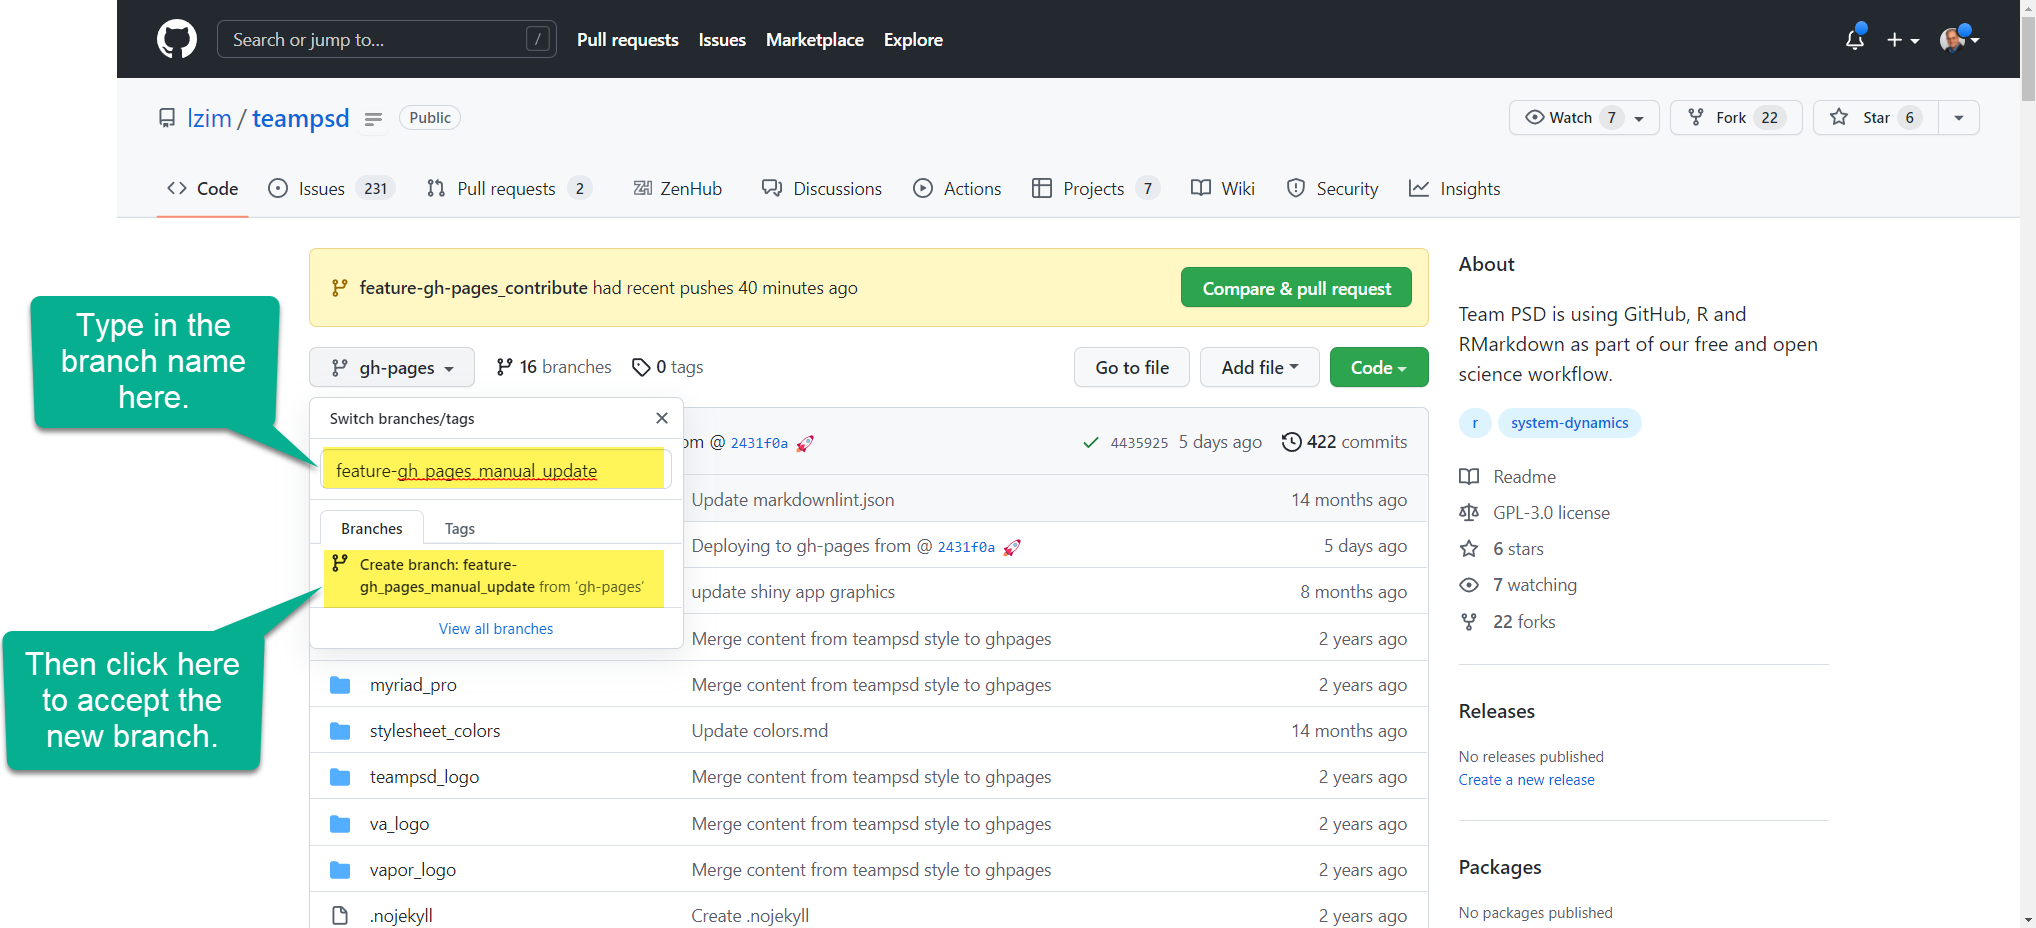Open commit hash 2431f0a in header row
Screen dimensions: 2036x928
pos(759,443)
